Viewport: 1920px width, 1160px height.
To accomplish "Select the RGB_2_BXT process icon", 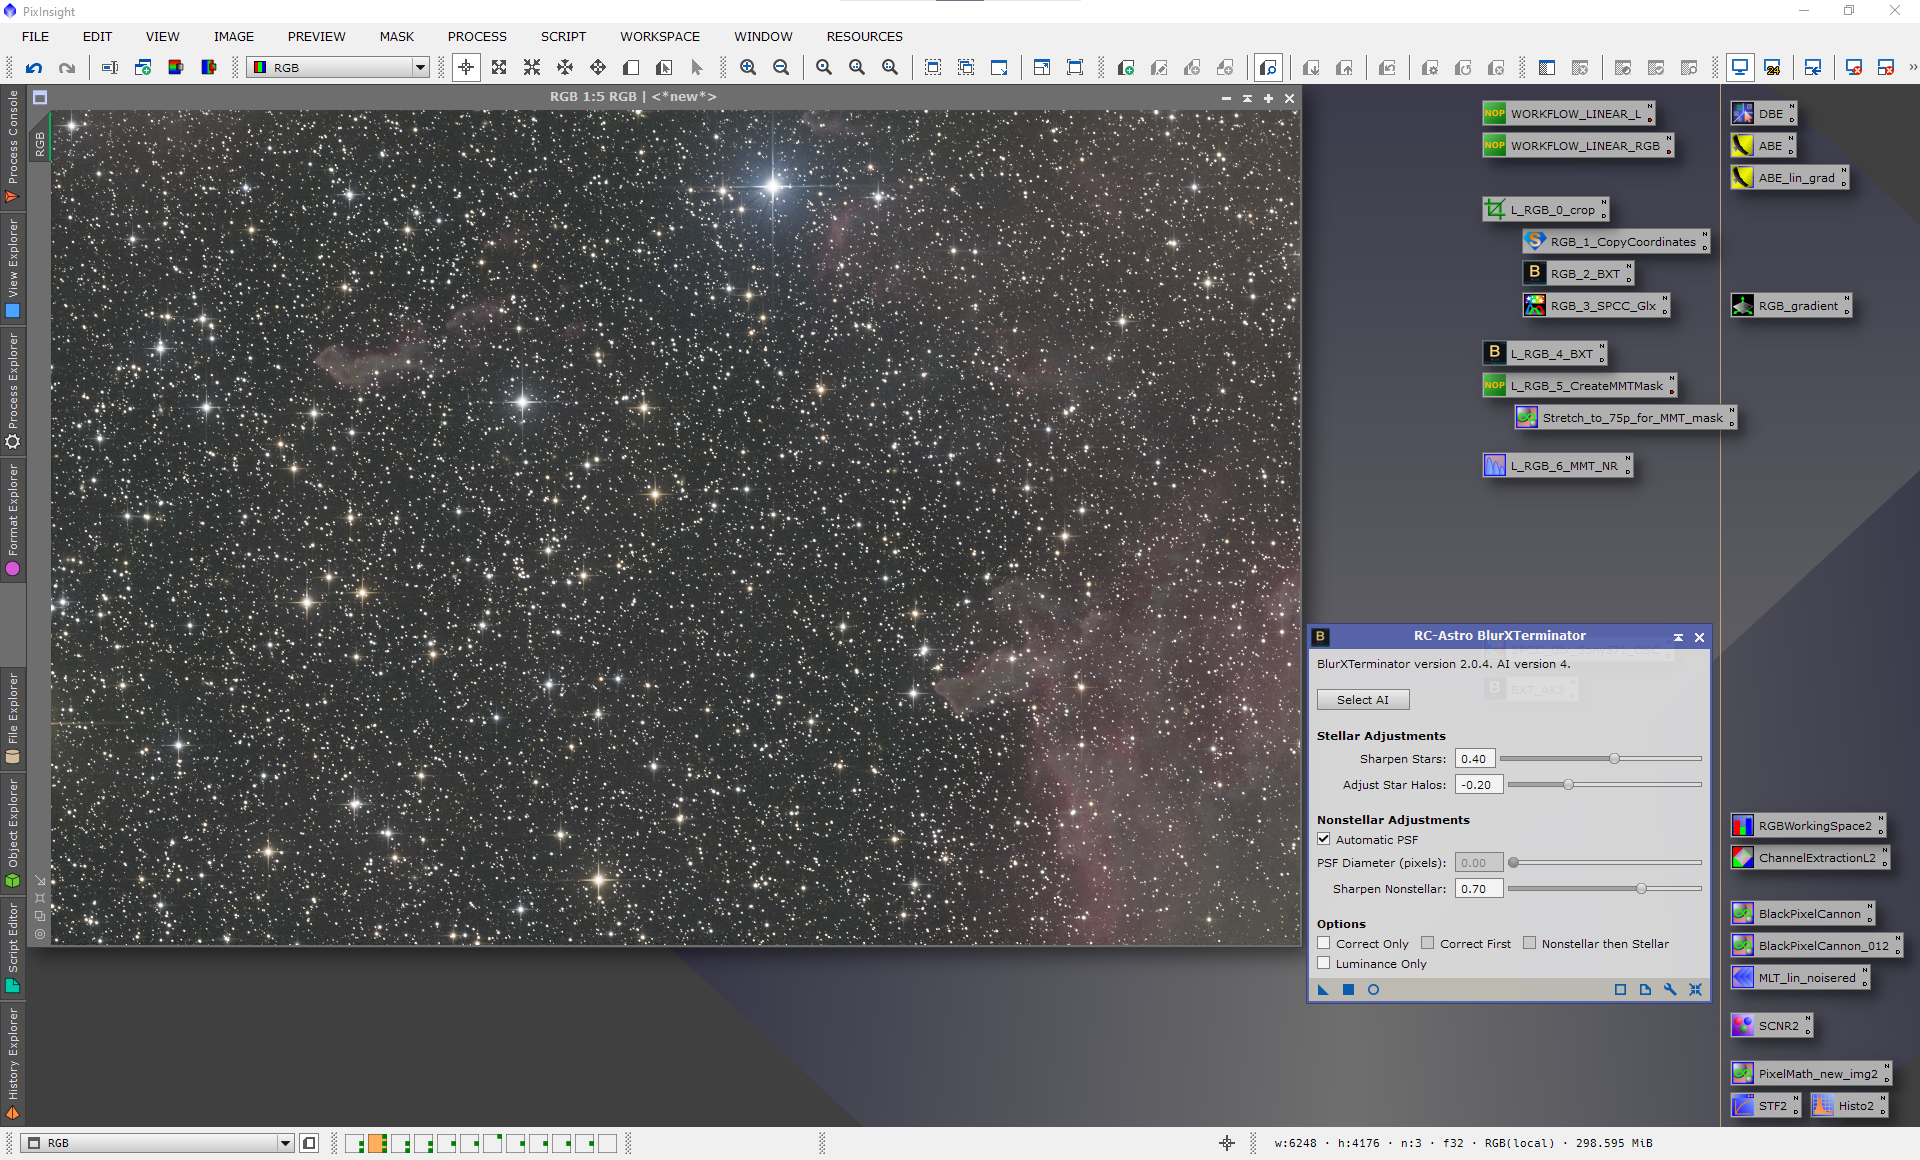I will [1577, 273].
